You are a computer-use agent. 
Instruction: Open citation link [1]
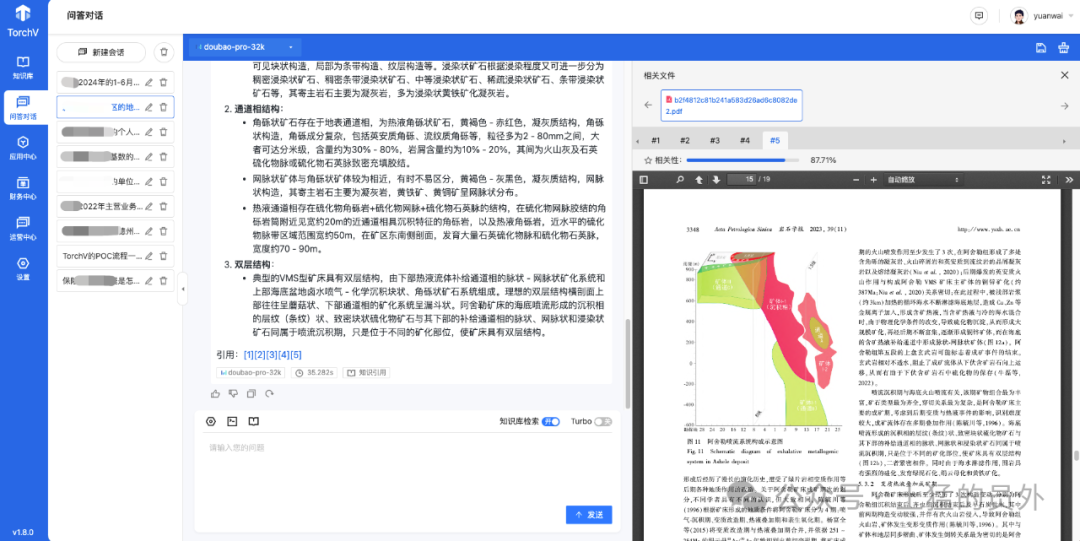coord(249,355)
